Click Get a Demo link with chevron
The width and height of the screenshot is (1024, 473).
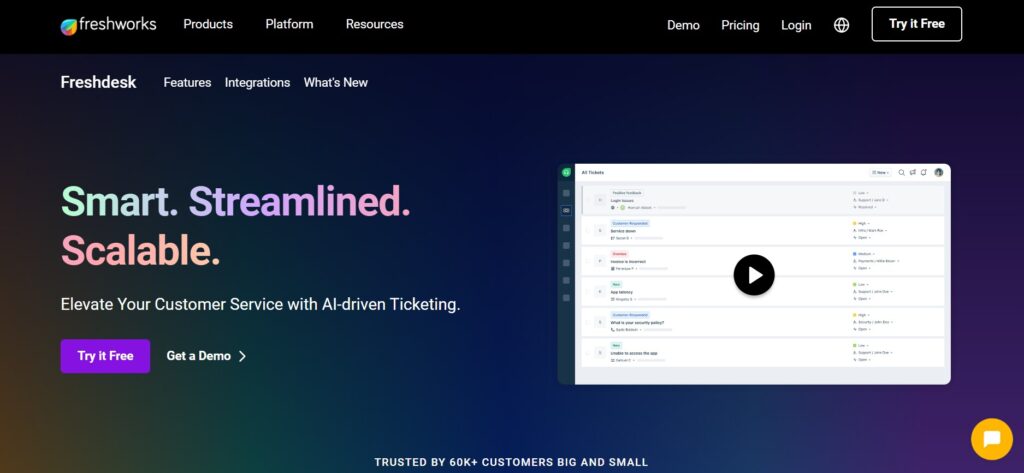(206, 356)
